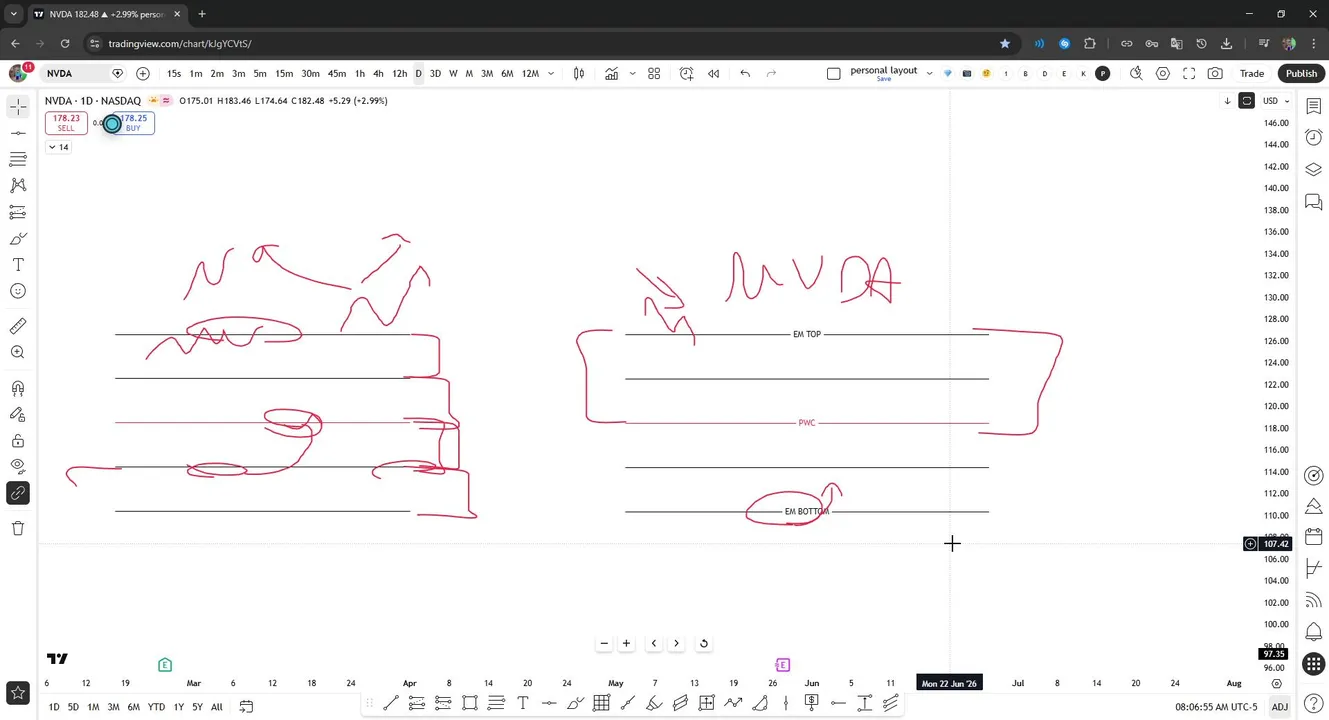Open the personal layout dropdown arrow
Screen dimensions: 1329x720
coord(929,73)
